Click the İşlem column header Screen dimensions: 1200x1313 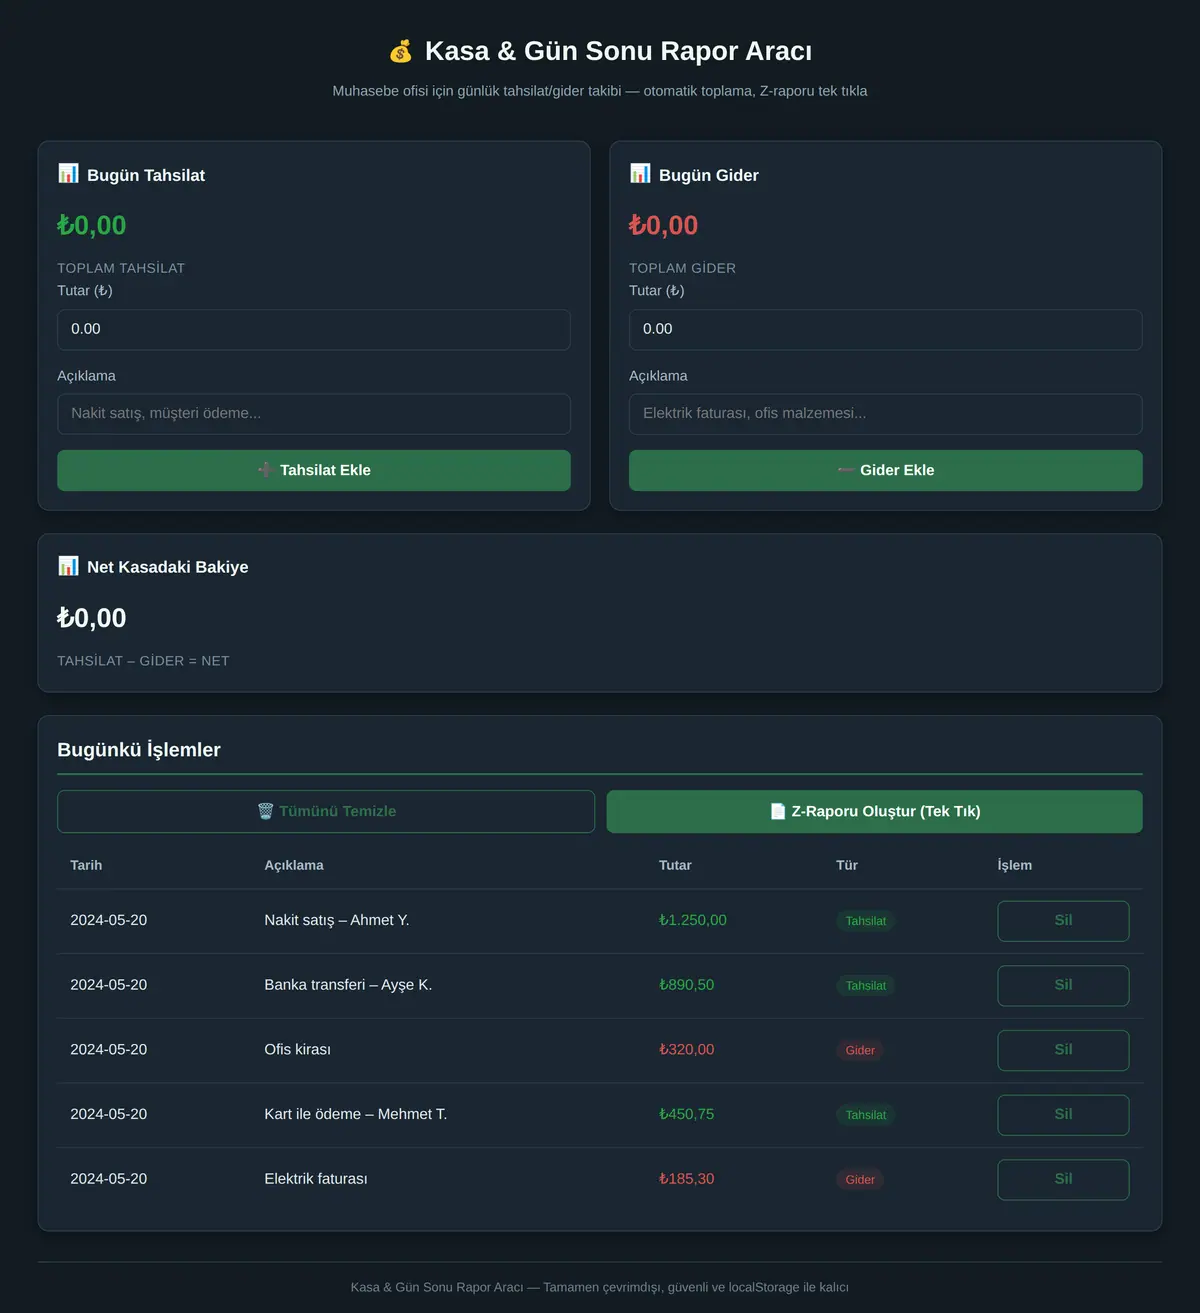click(1015, 865)
